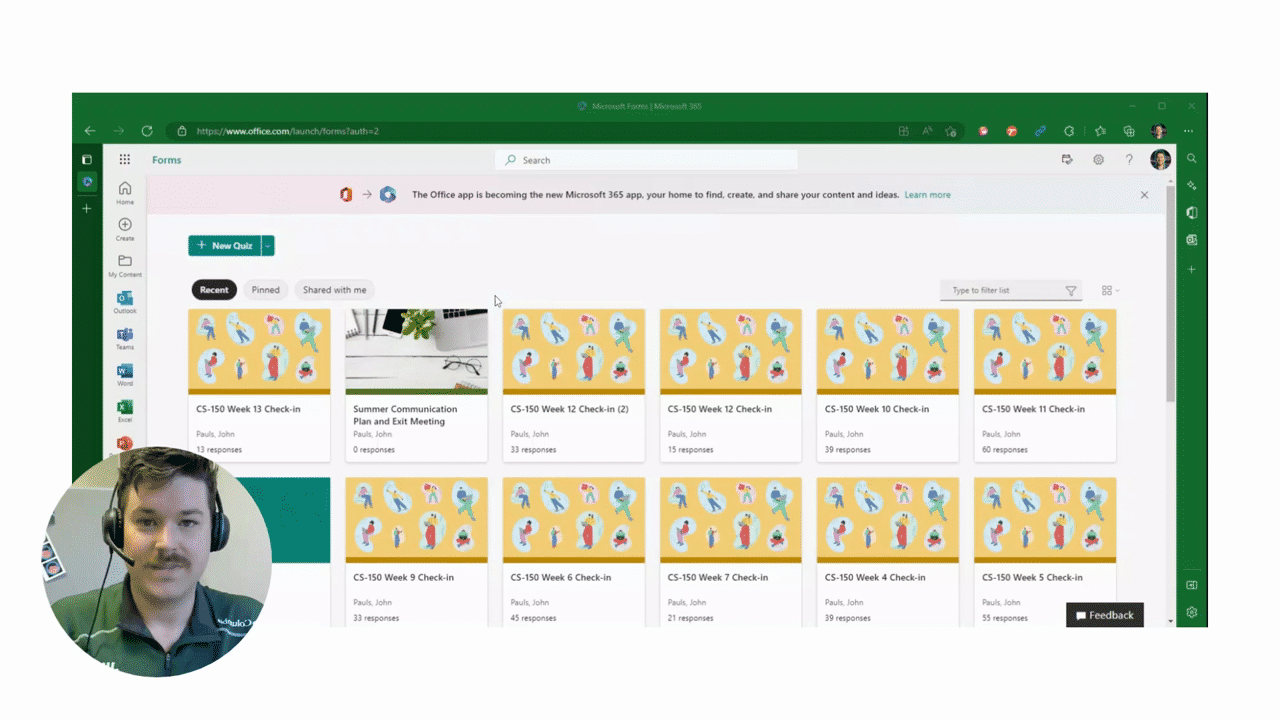The image size is (1280, 720).
Task: Open the app launcher waffle icon
Action: 124,160
